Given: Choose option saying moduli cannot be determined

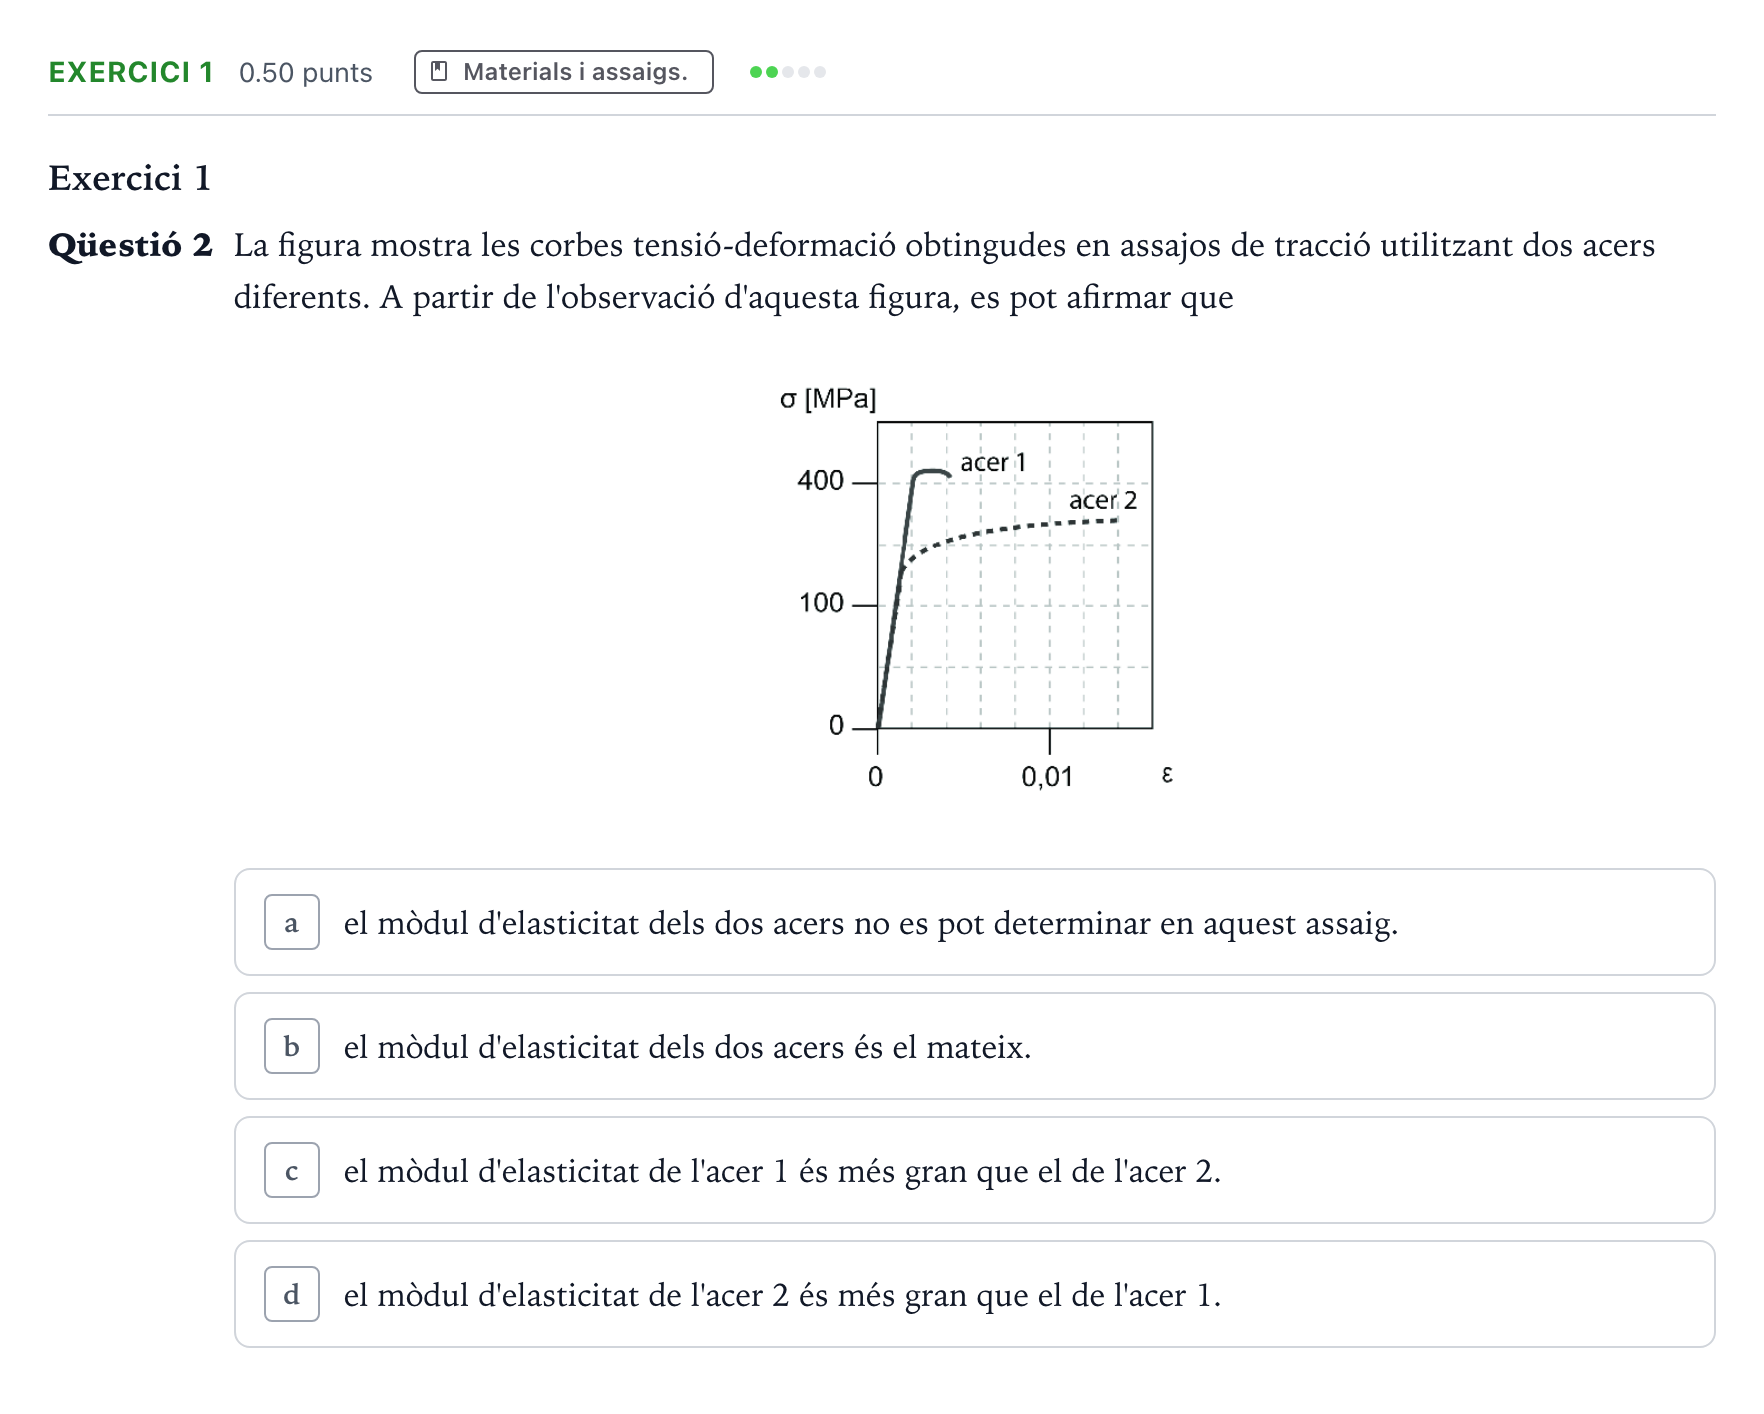Looking at the screenshot, I should (x=975, y=922).
